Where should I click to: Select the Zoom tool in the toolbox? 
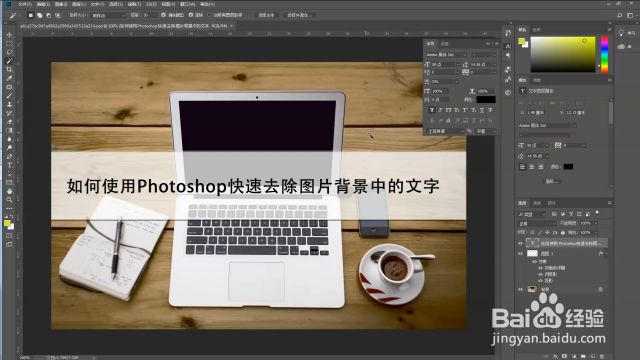point(9,200)
